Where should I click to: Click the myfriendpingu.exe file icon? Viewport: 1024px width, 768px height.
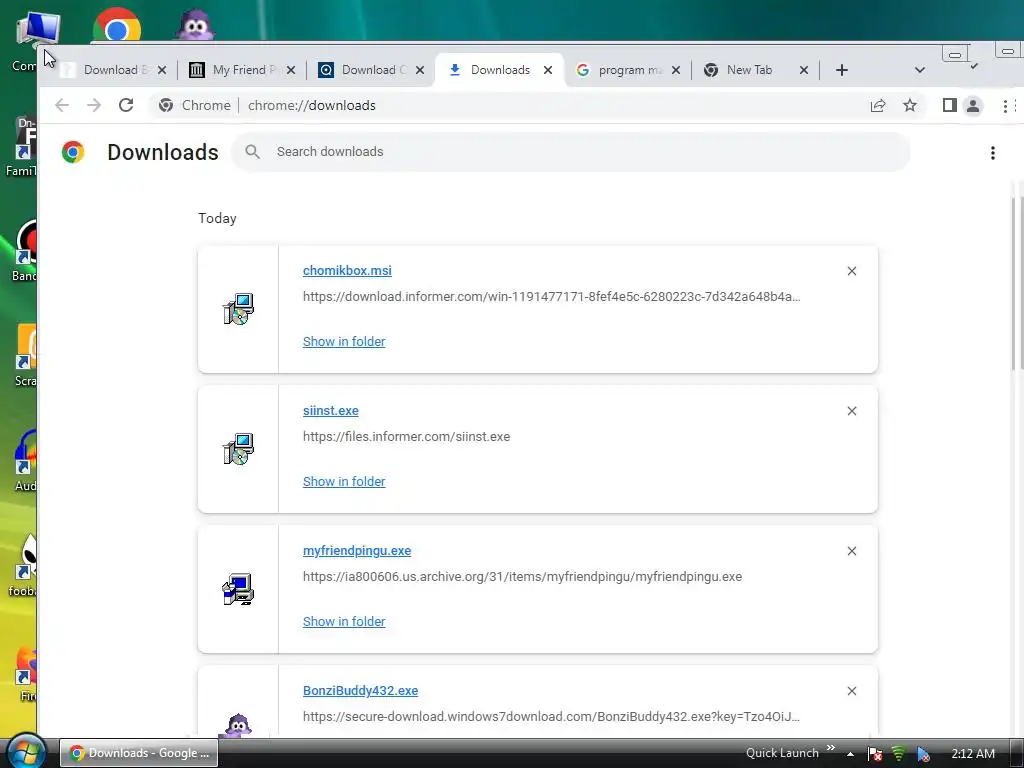(x=238, y=589)
